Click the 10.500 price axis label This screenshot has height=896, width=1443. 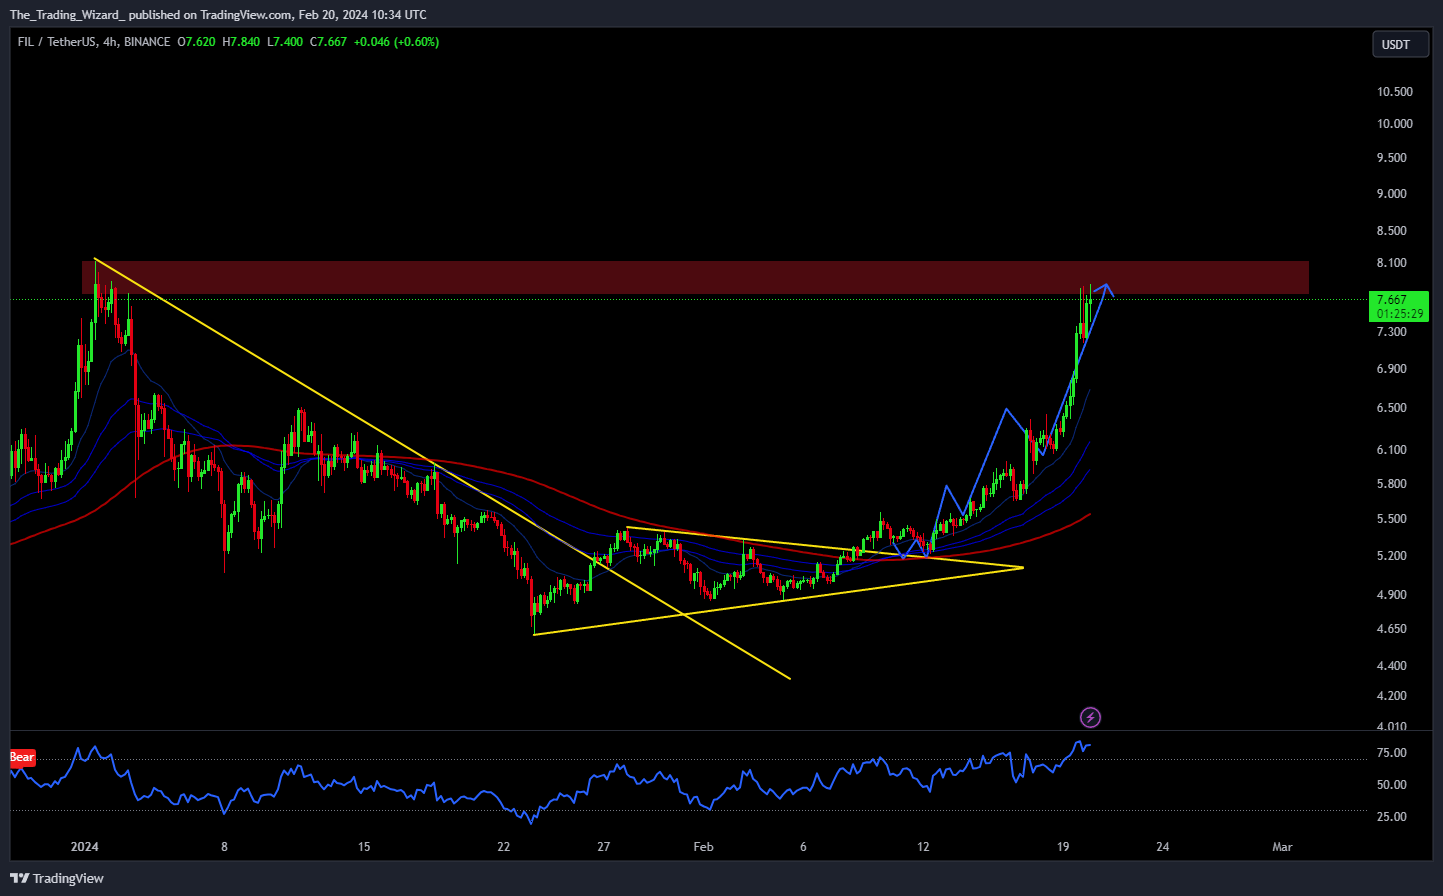1395,92
